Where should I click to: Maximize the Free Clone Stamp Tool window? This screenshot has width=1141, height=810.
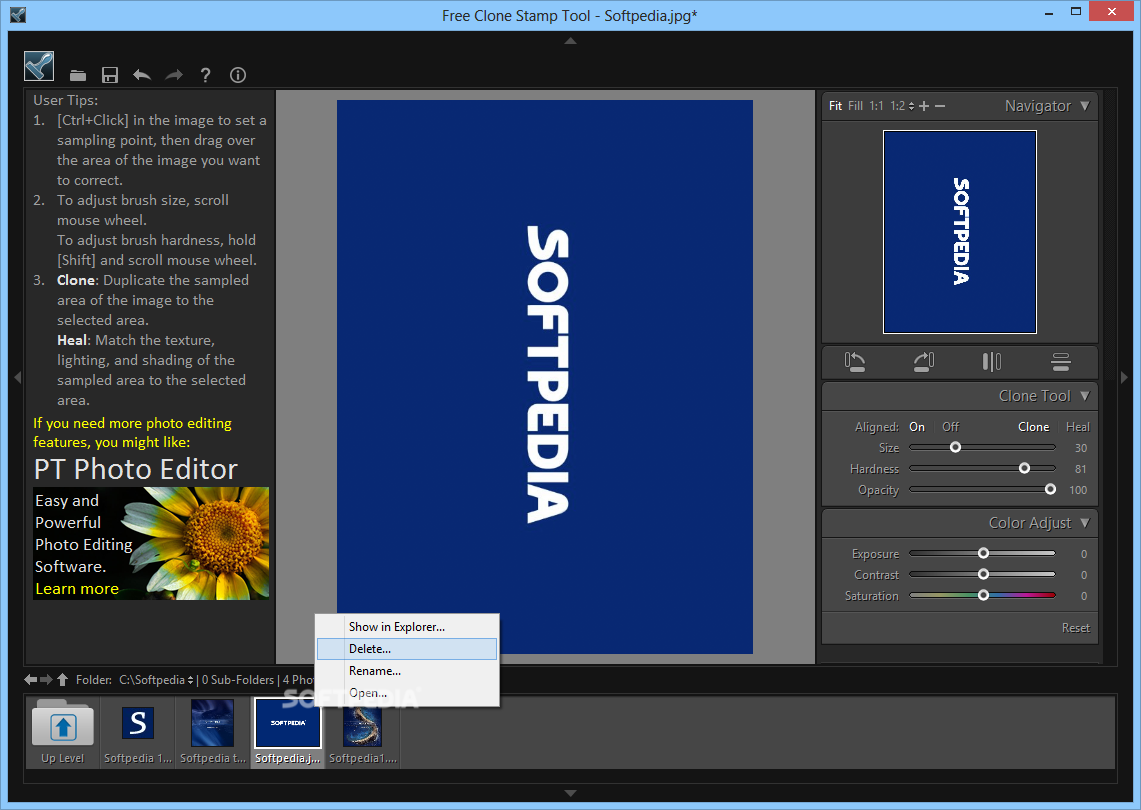pos(1076,12)
